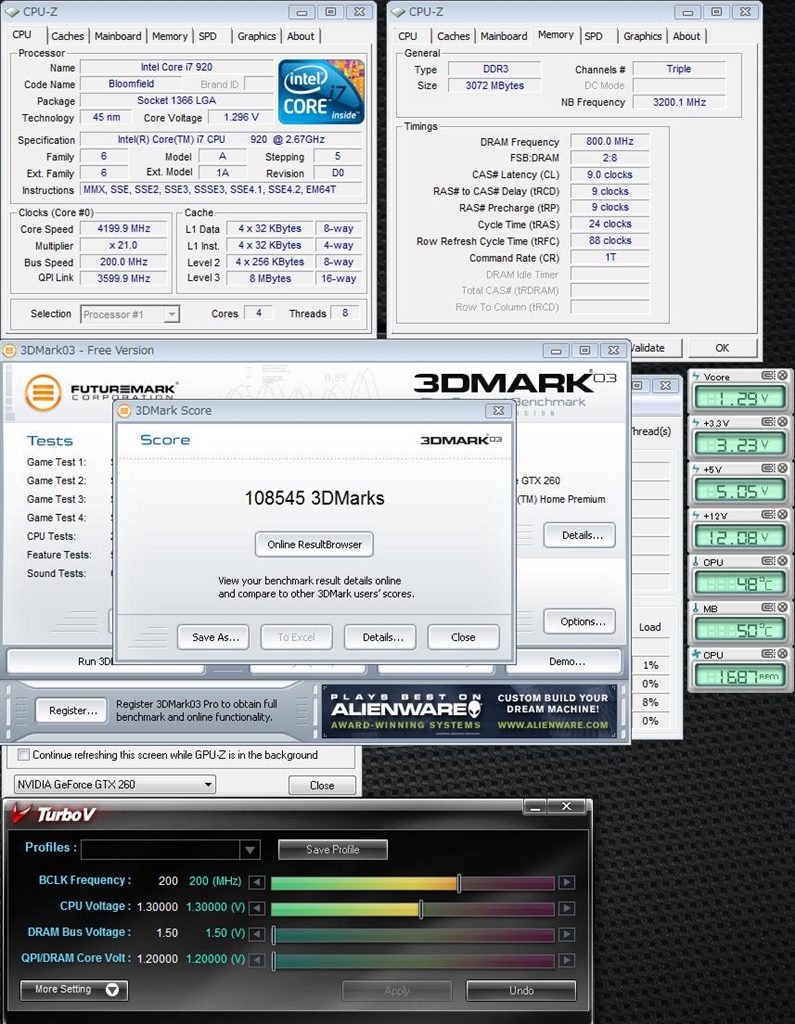Viewport: 795px width, 1024px height.
Task: Increase DRAM Bus Voltage with right arrow
Action: tap(567, 935)
